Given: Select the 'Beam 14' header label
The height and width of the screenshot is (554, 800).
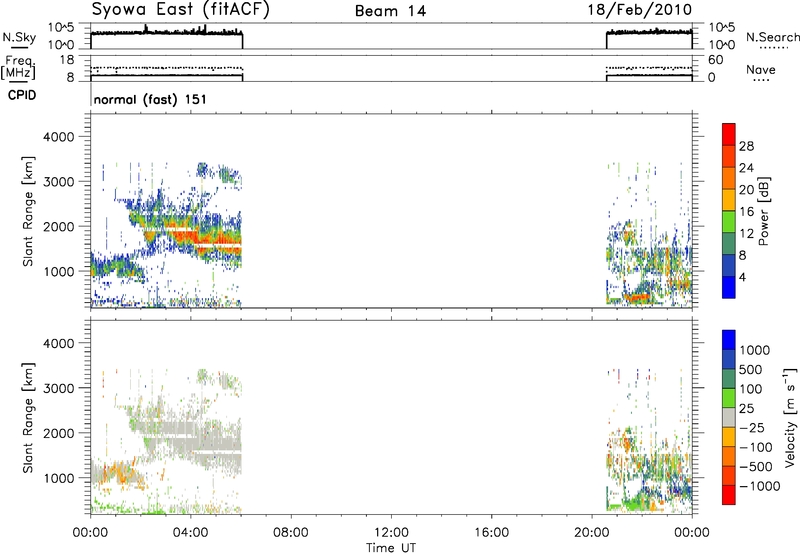Looking at the screenshot, I should pos(390,11).
